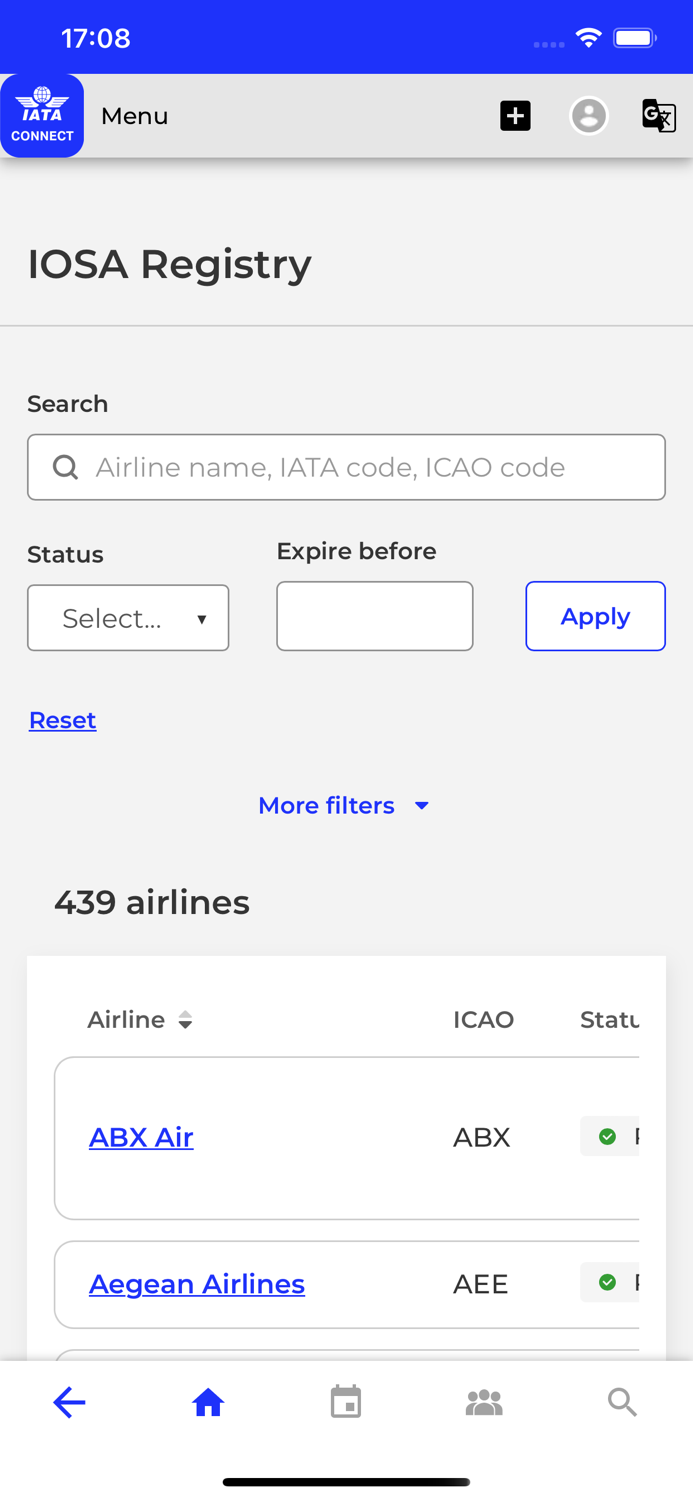Tap the people icon in bottom navigation

(x=484, y=1402)
